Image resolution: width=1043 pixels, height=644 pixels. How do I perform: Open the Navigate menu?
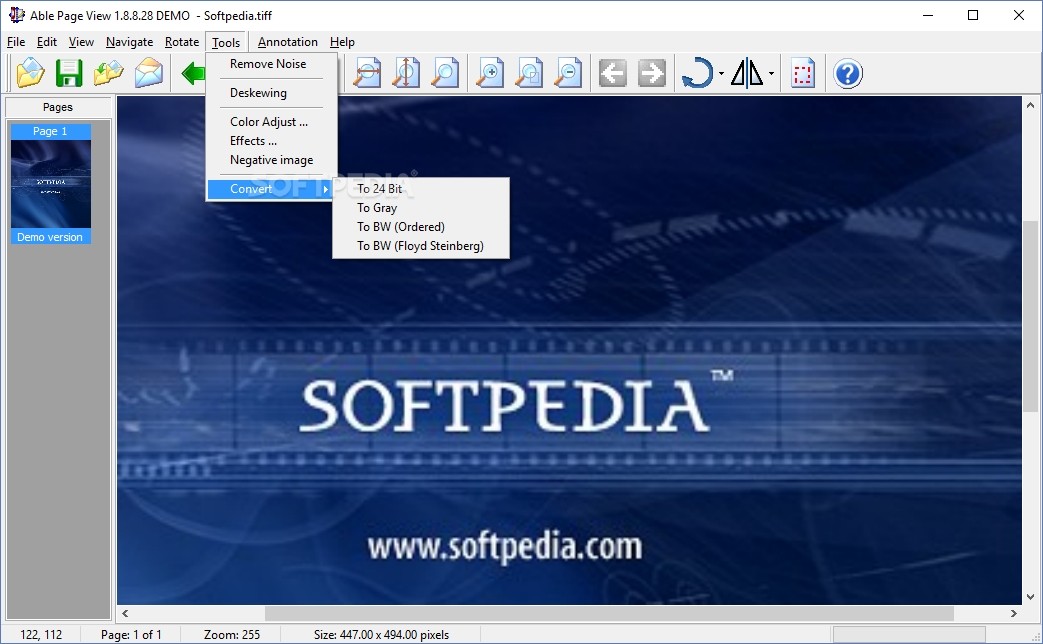coord(129,42)
